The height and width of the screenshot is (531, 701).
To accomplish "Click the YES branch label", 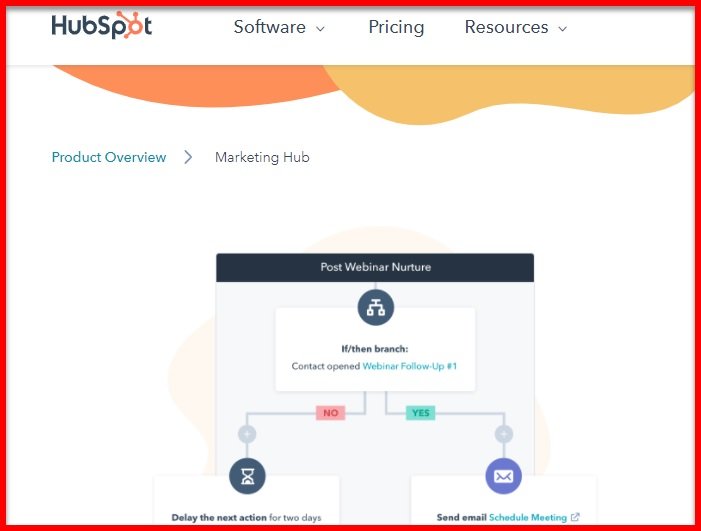I will (x=420, y=413).
